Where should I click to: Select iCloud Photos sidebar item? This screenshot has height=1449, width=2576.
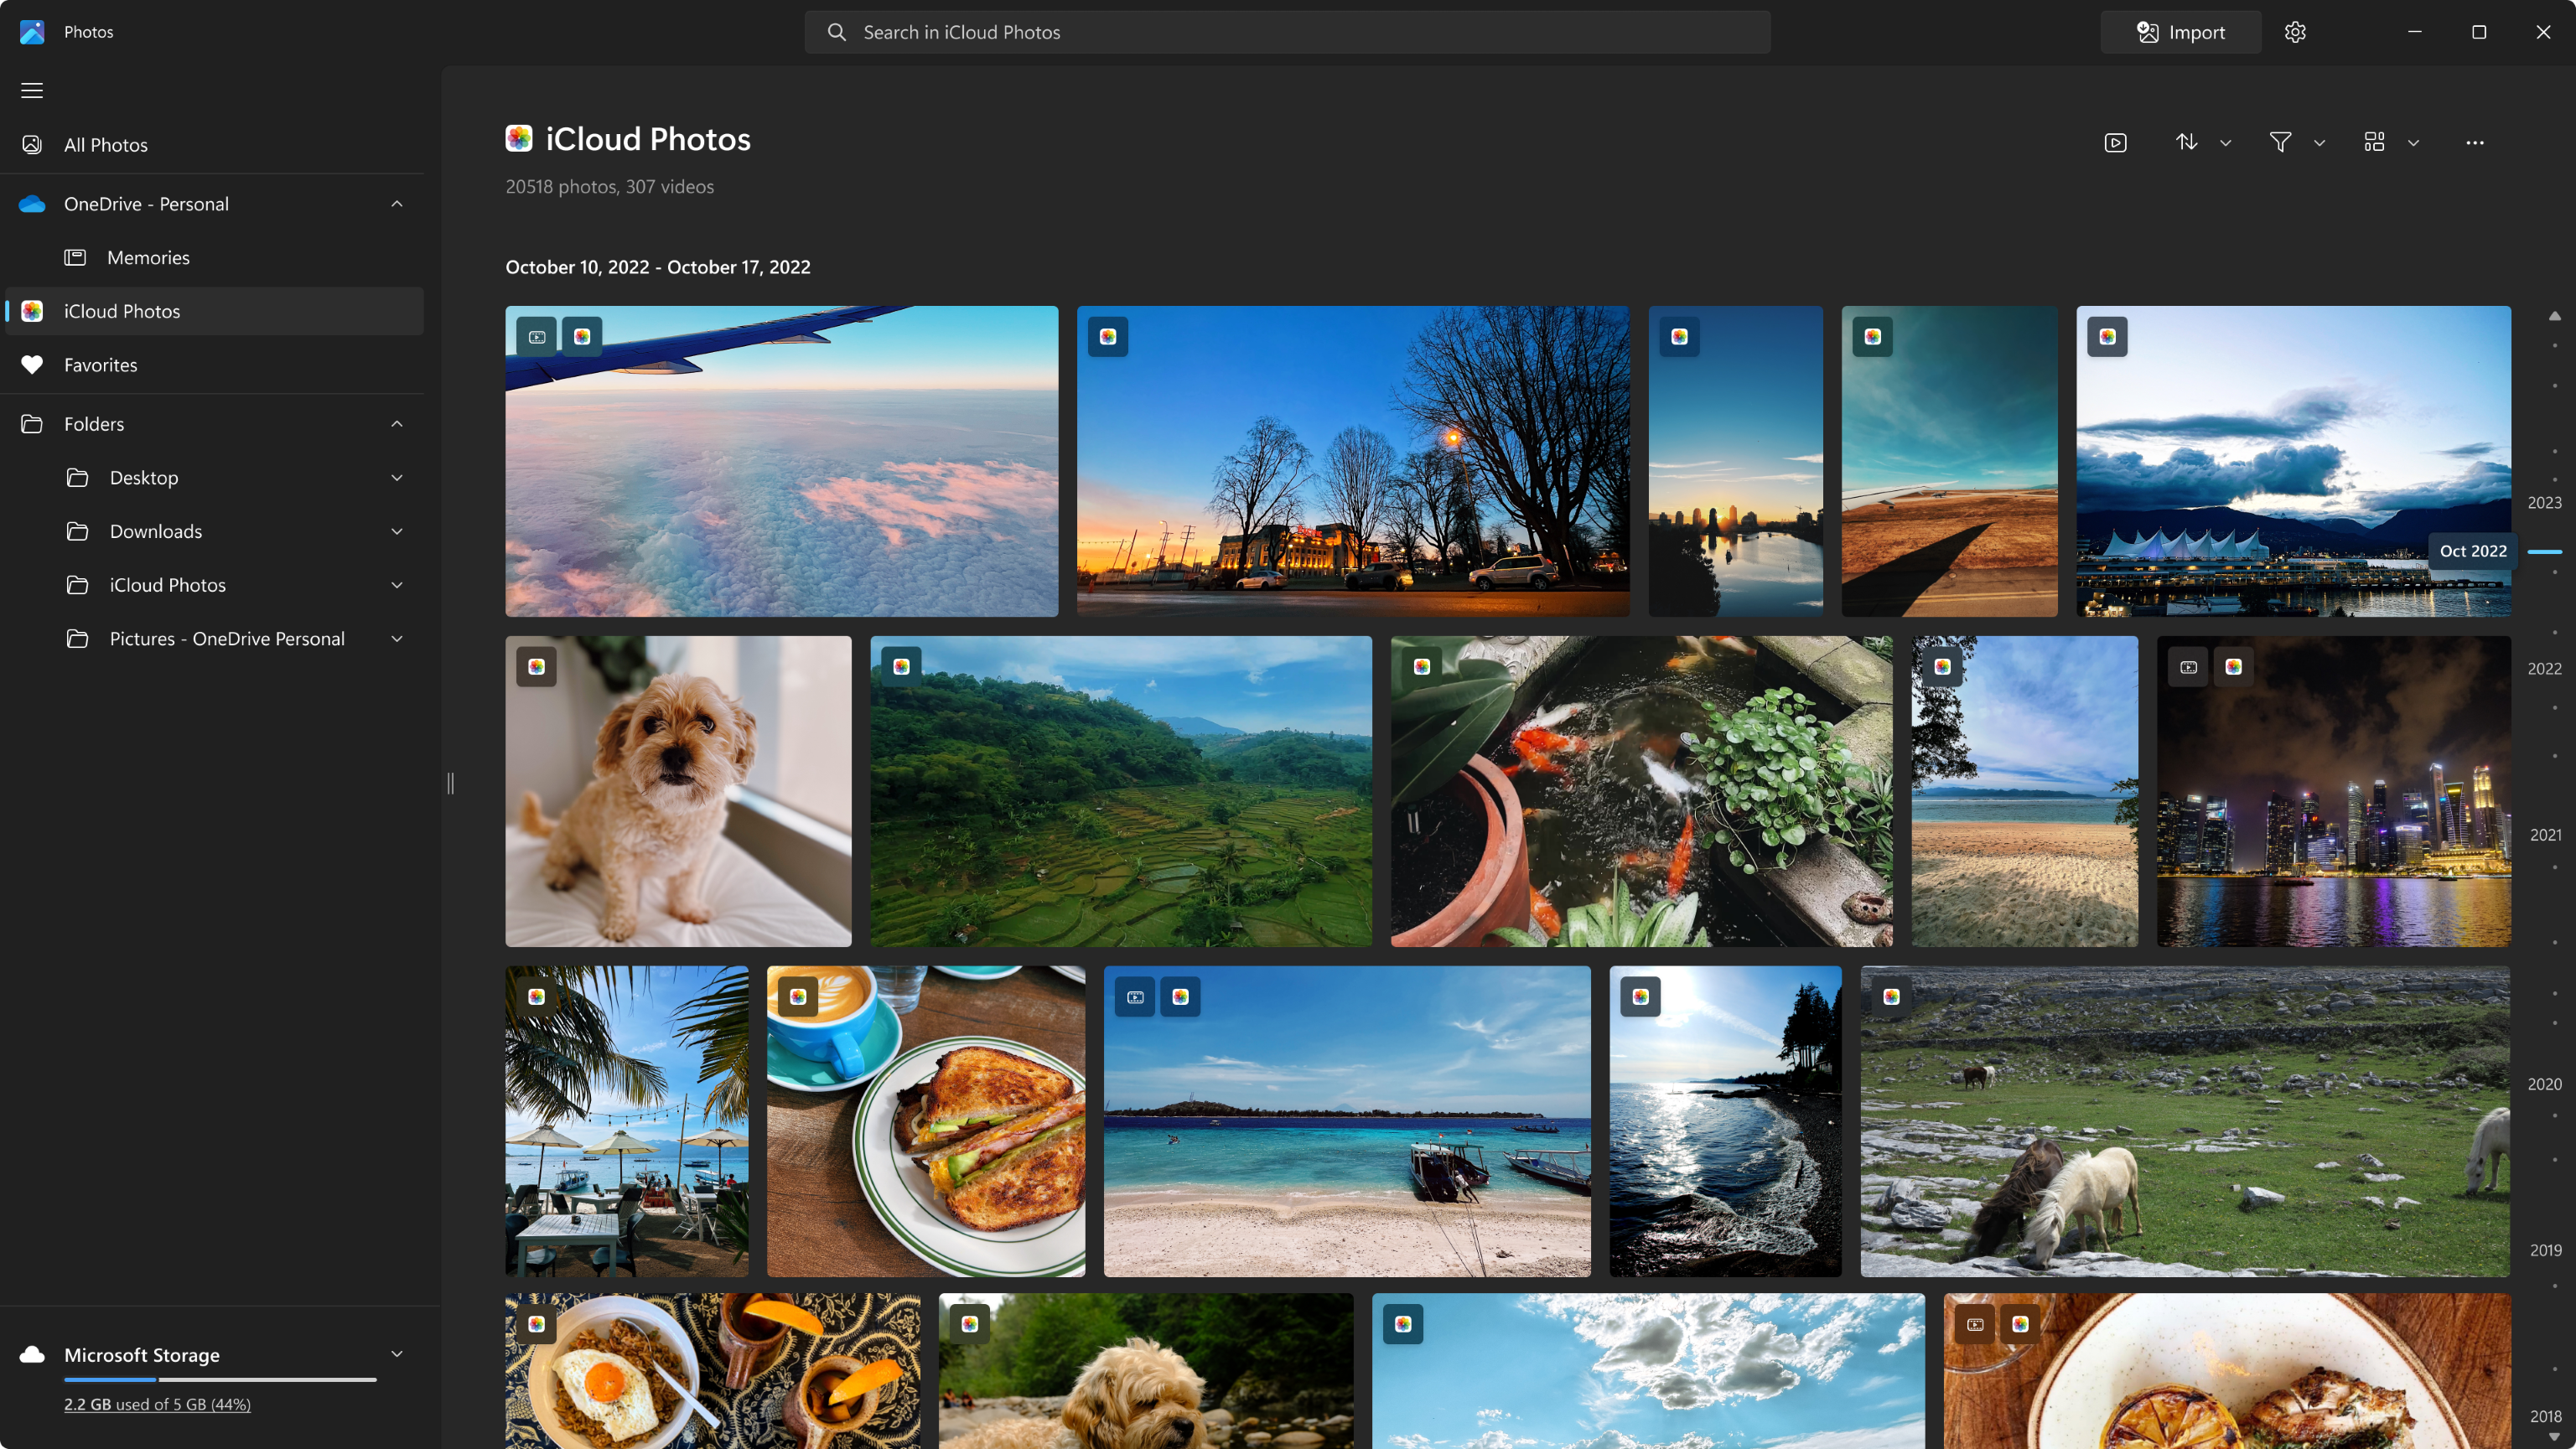pos(210,309)
